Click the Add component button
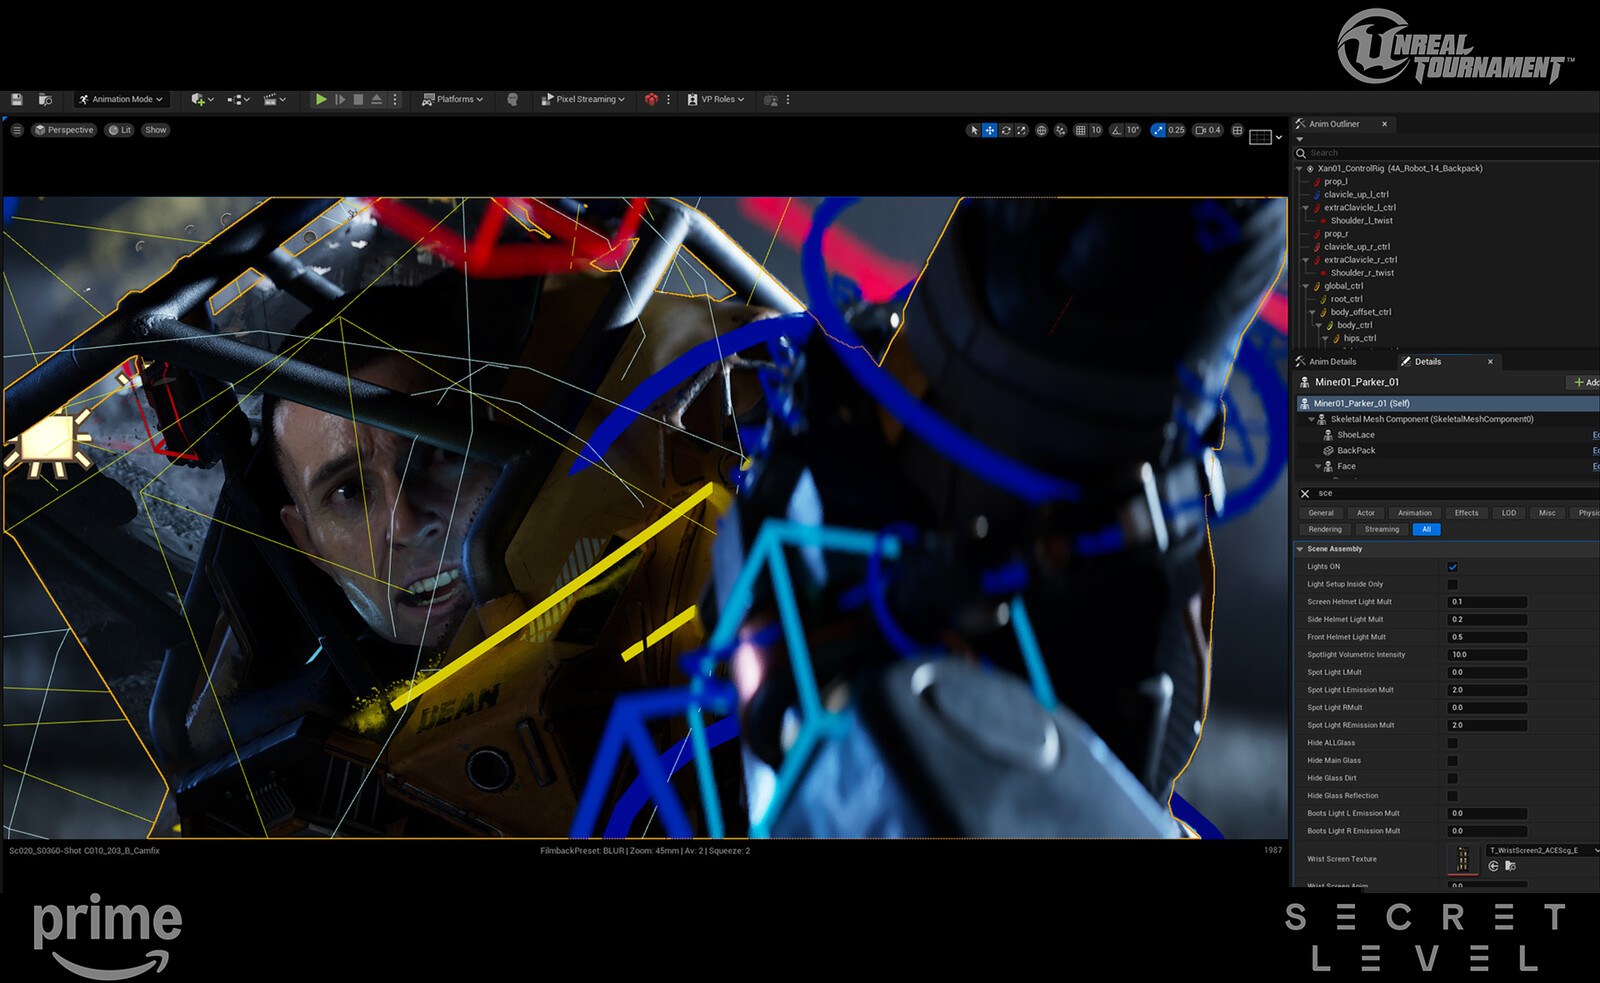Screen dimensions: 1600x983 tap(1585, 383)
